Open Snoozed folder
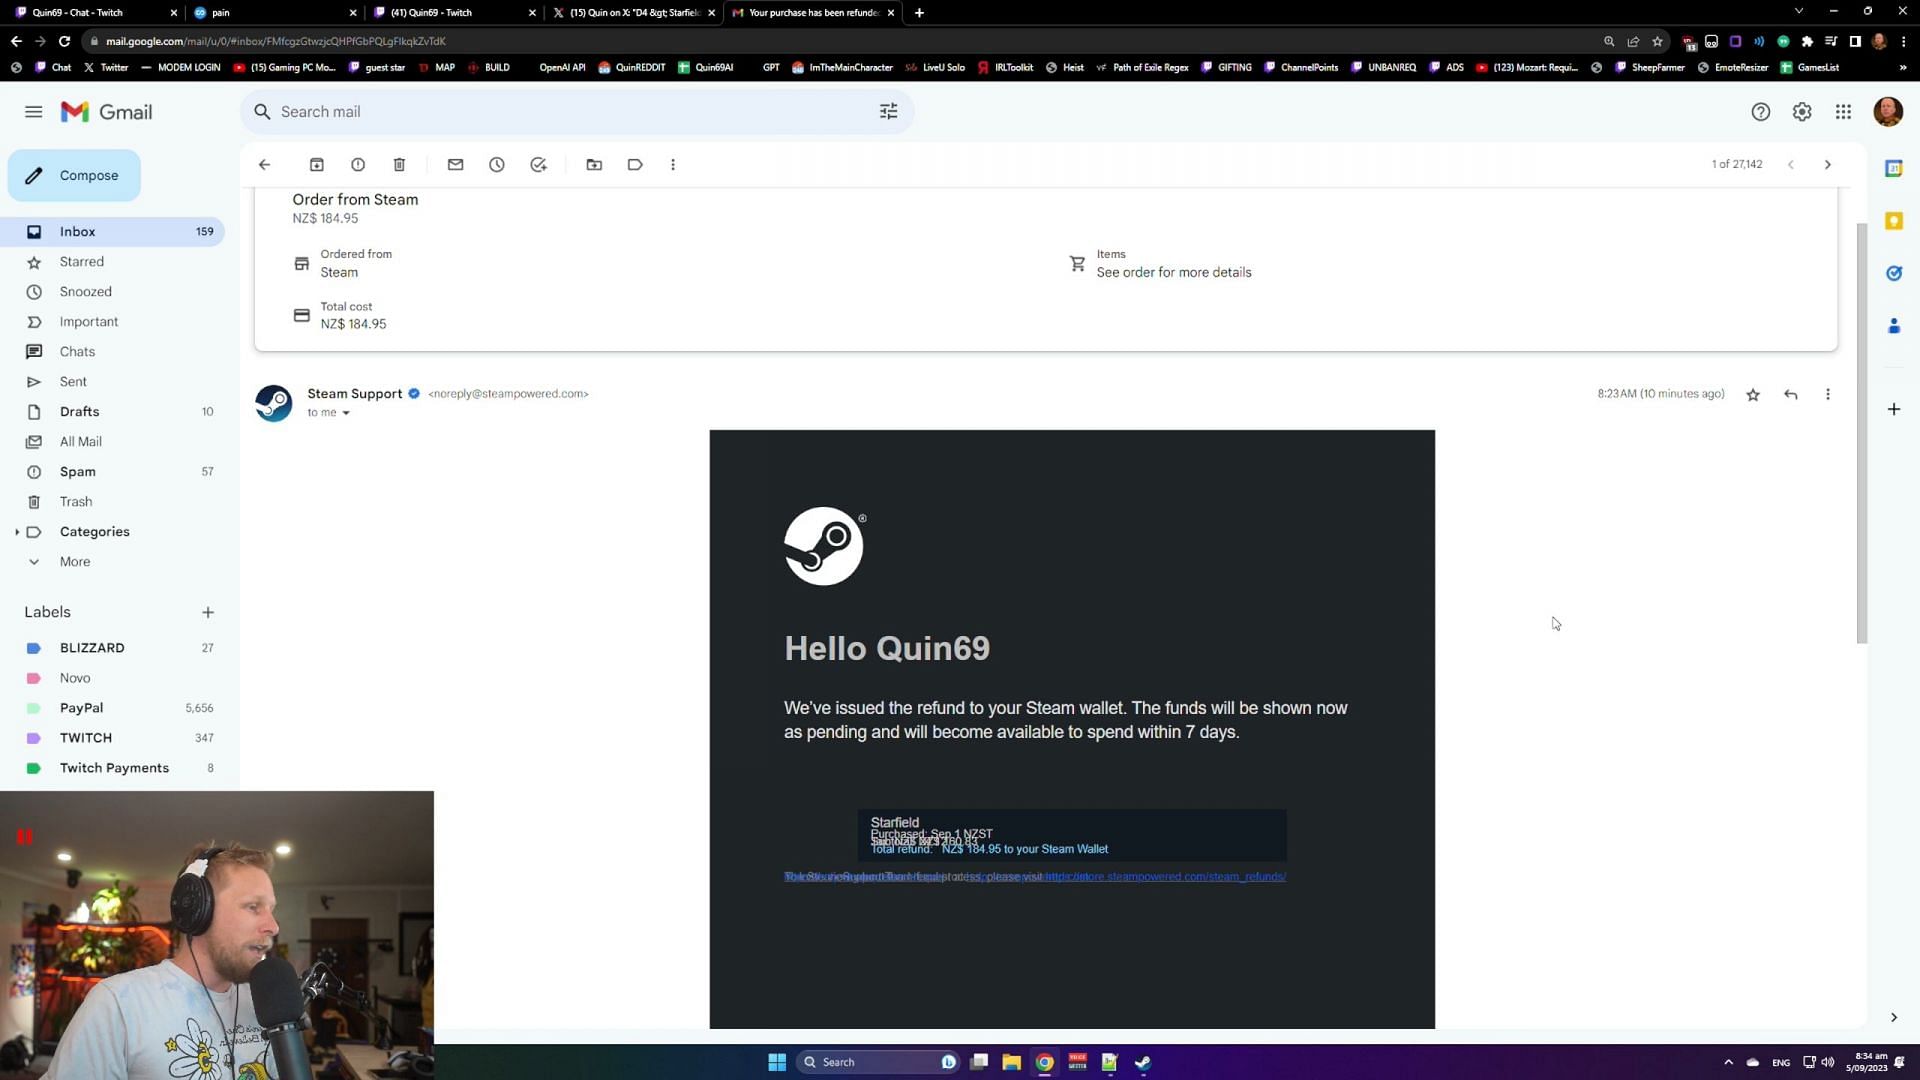 pos(112,292)
